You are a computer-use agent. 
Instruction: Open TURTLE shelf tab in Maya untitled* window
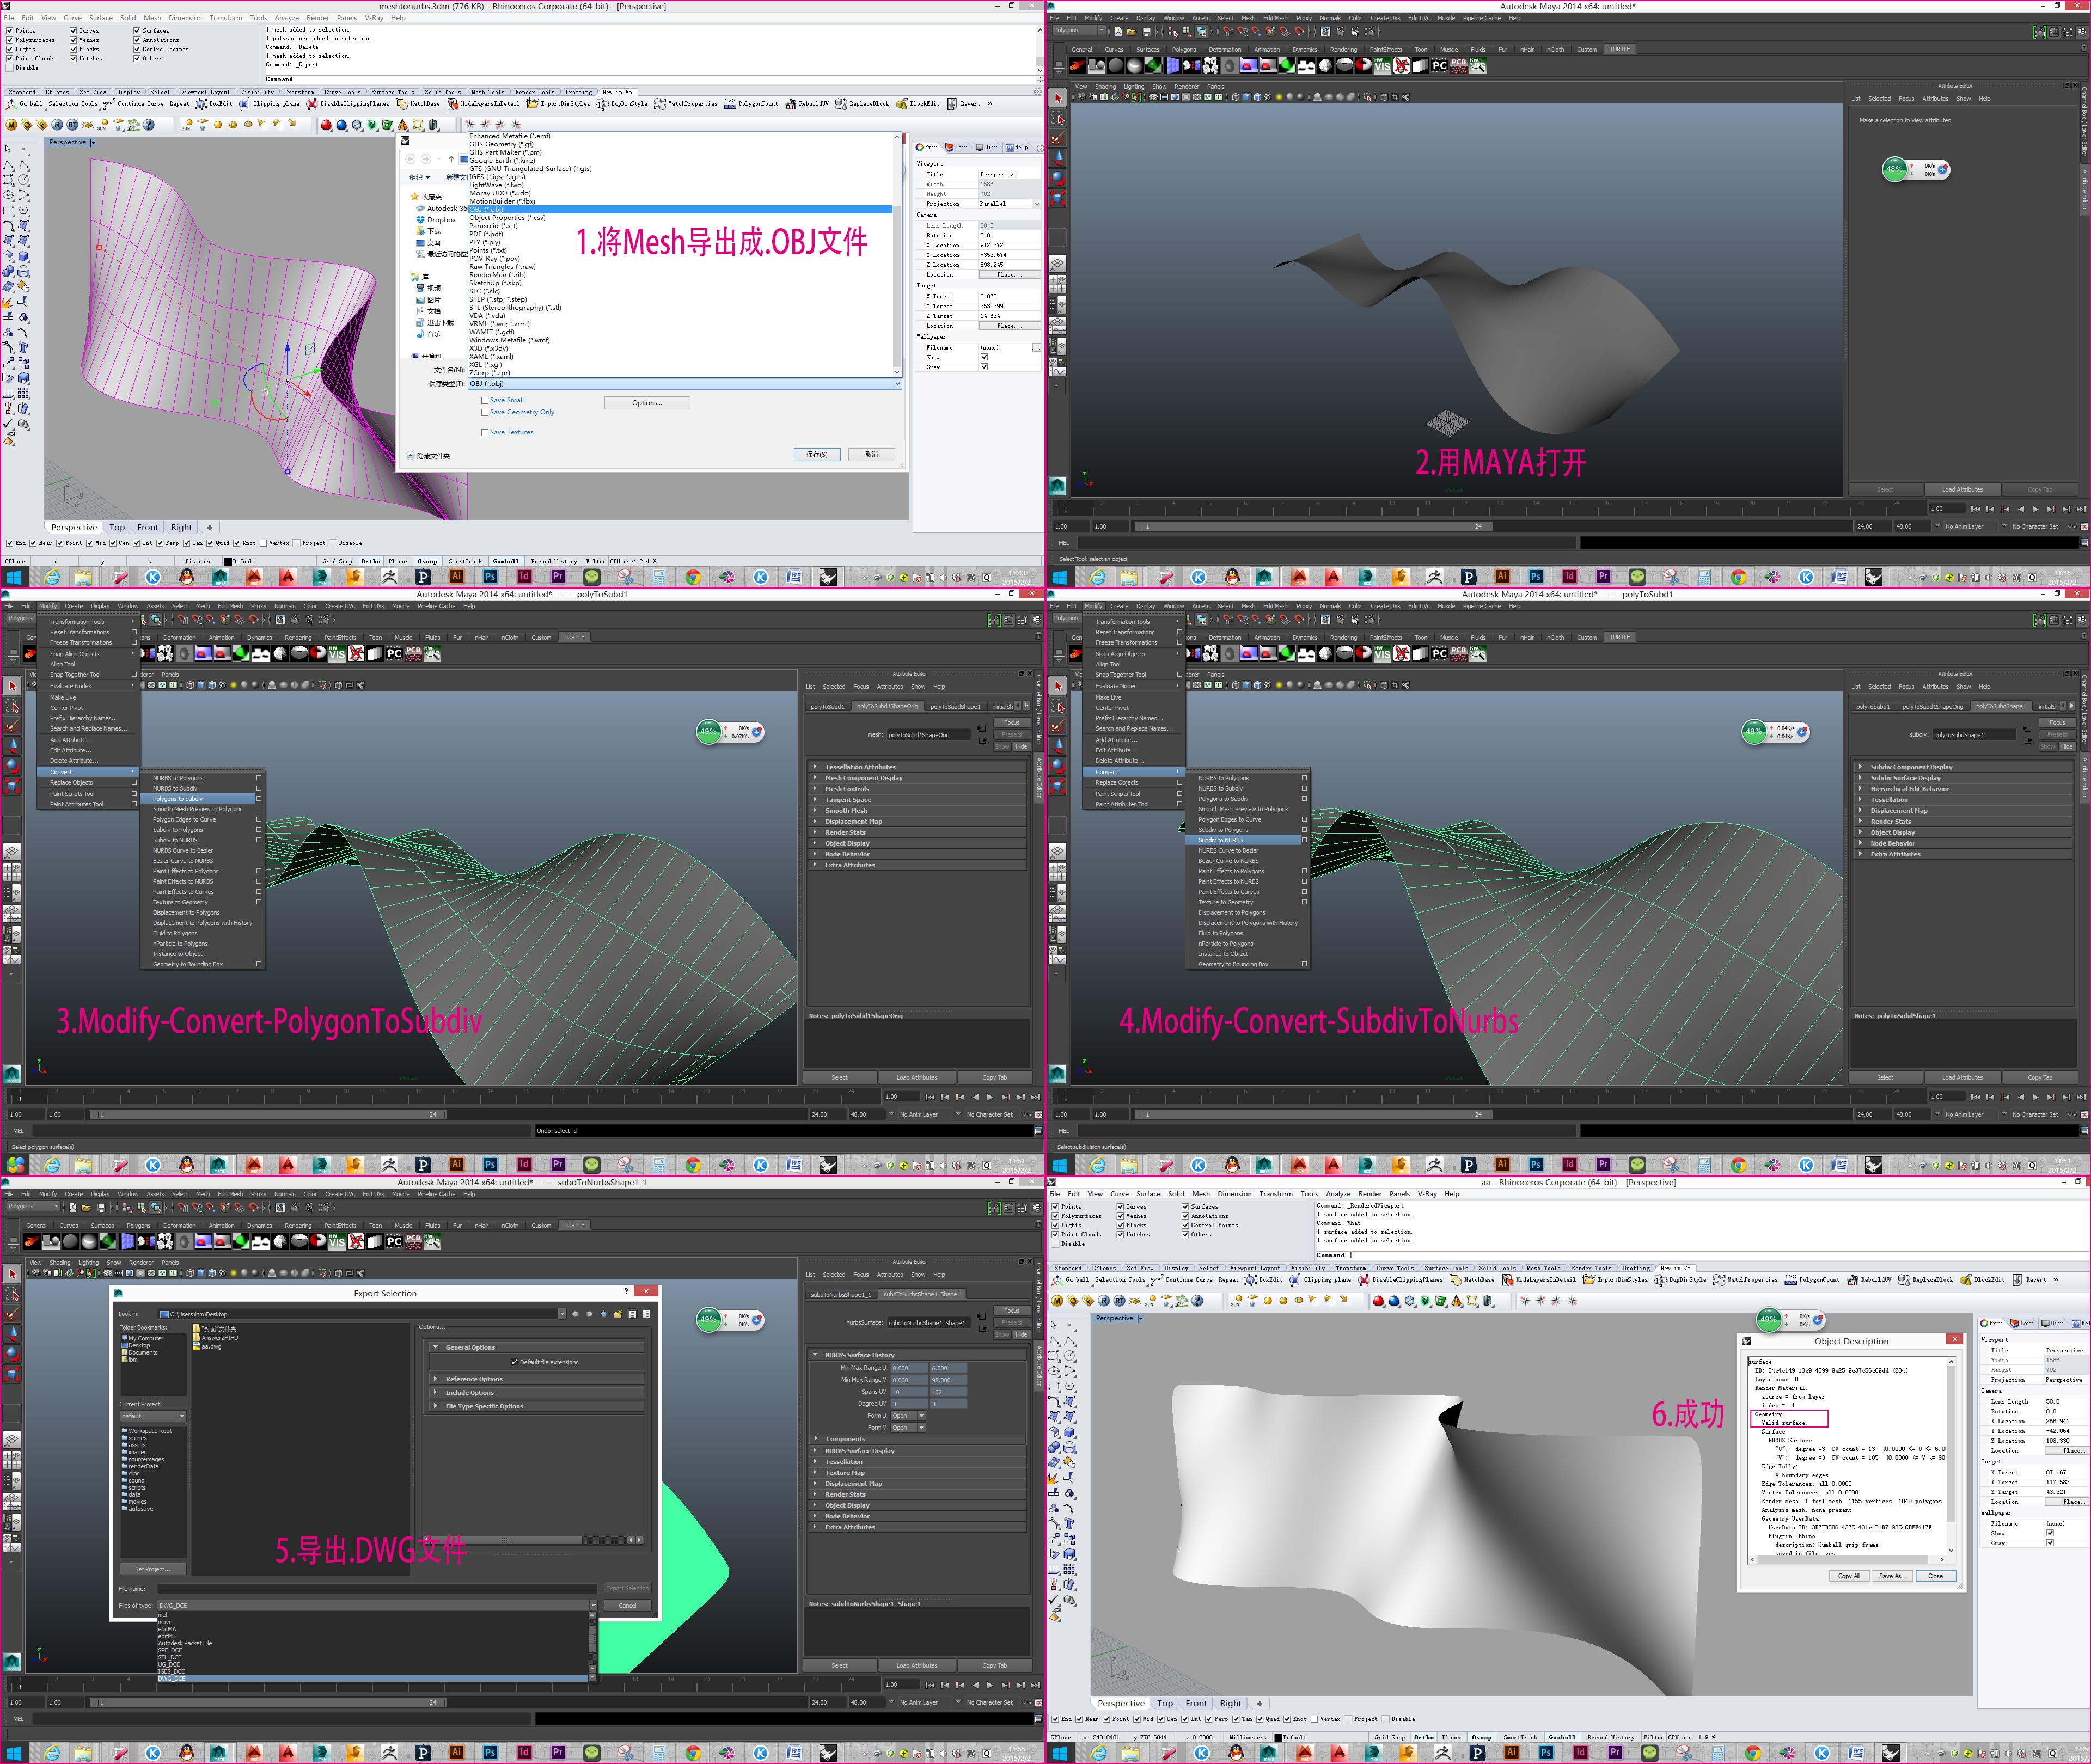coord(1620,49)
